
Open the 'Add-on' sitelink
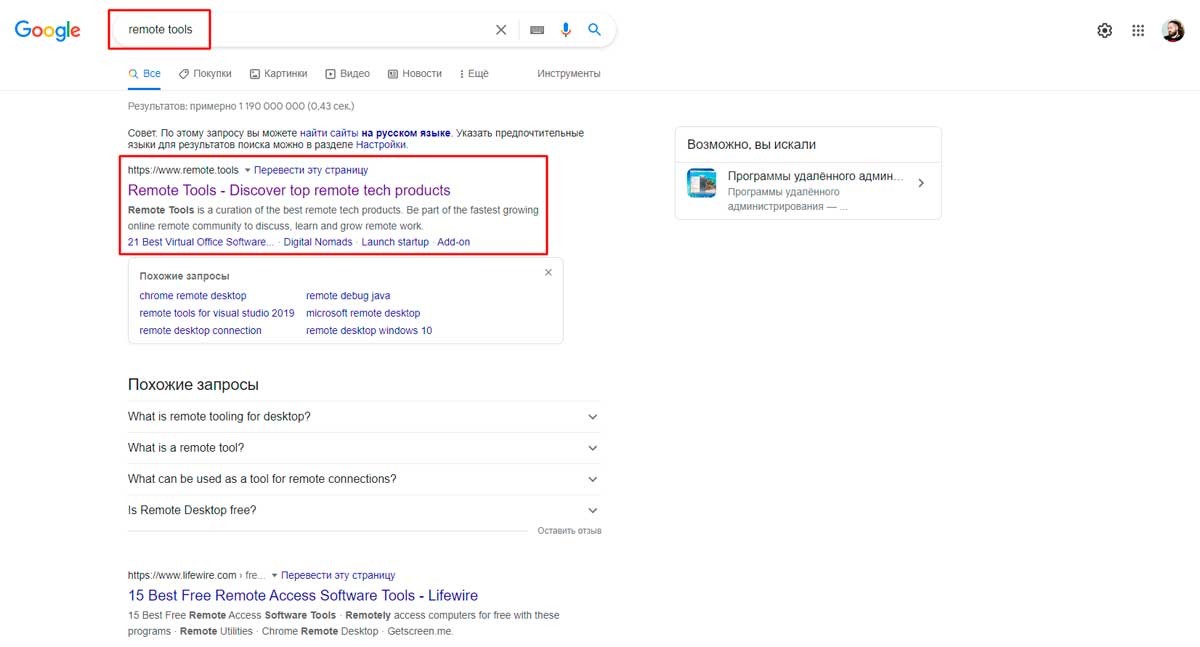tap(454, 242)
